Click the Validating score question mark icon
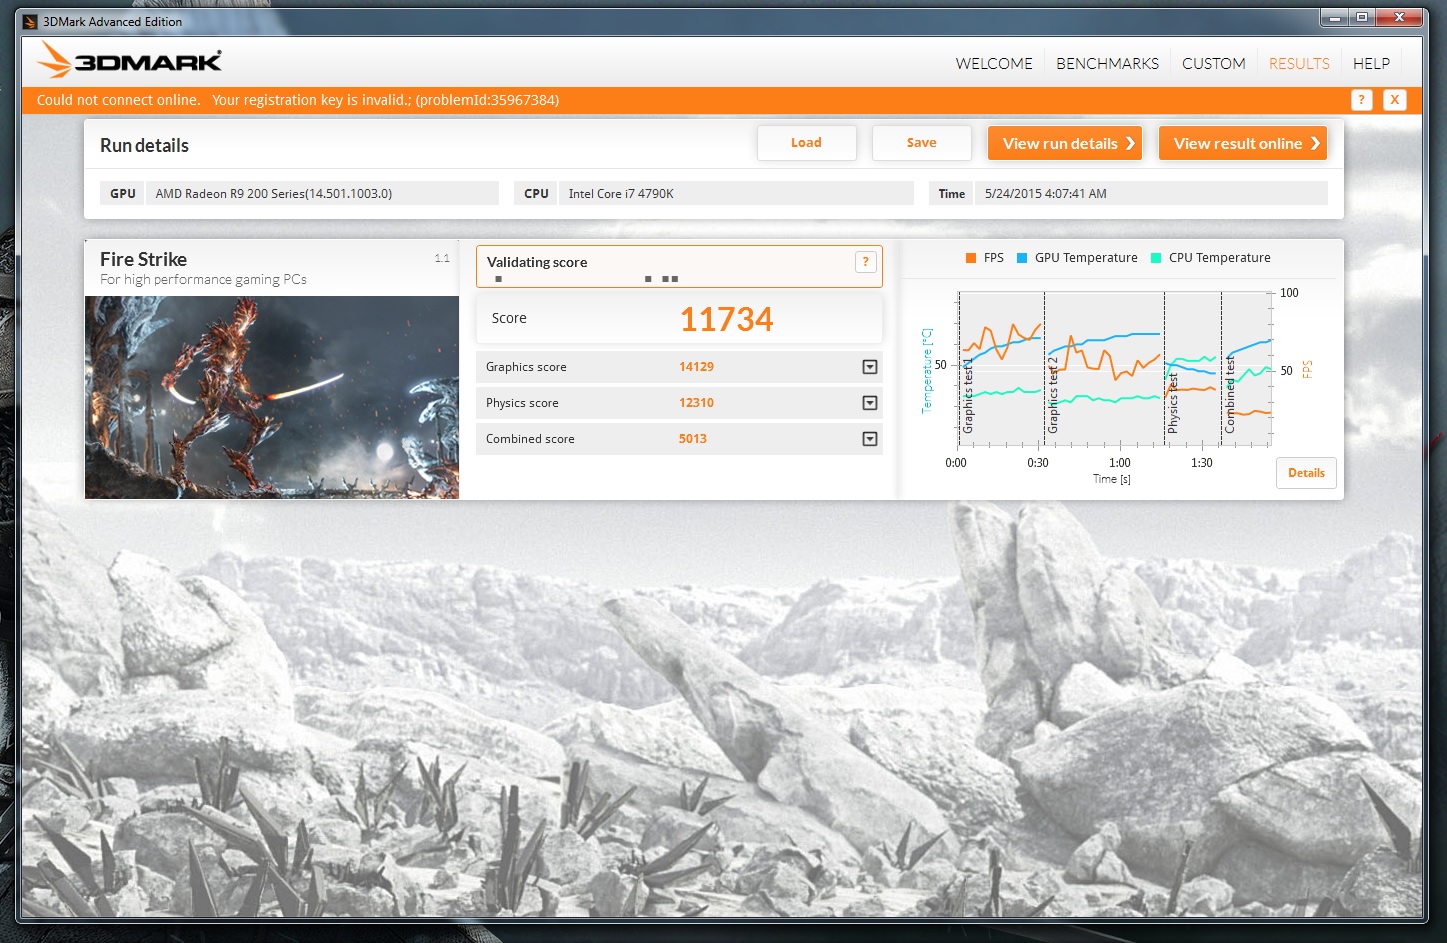 tap(865, 262)
